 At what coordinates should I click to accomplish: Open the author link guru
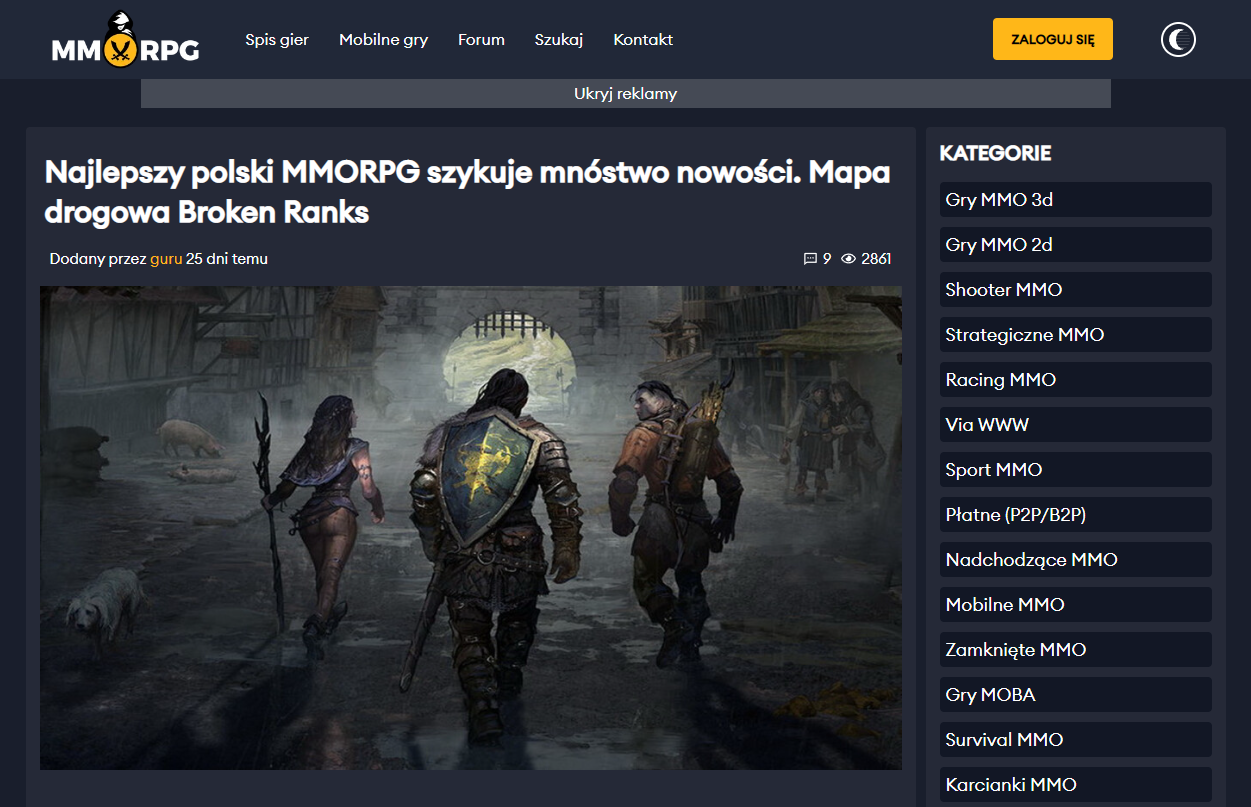[166, 259]
